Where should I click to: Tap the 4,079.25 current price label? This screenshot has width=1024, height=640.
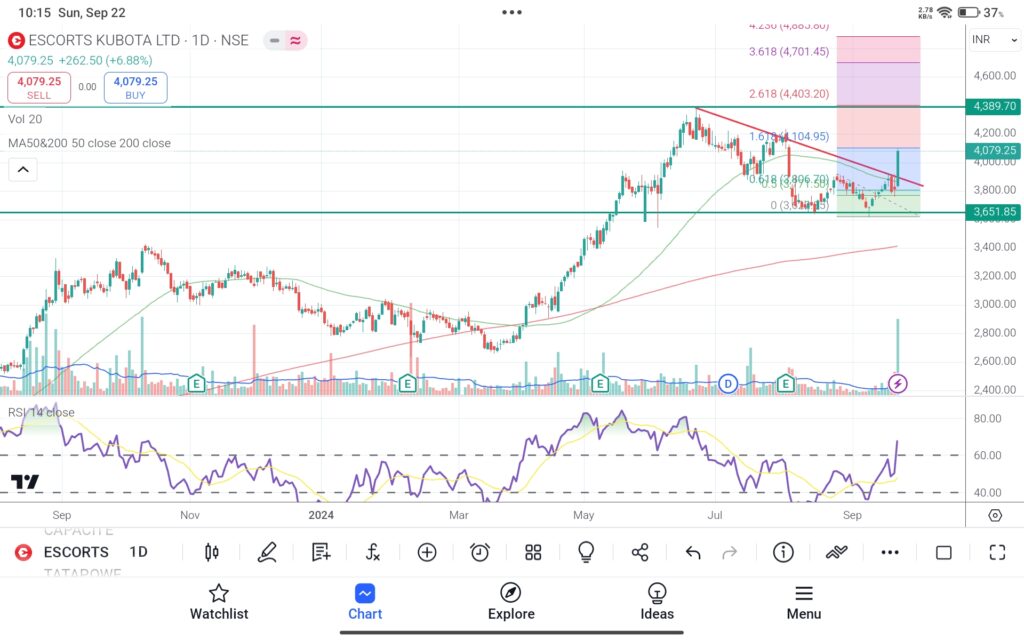993,150
